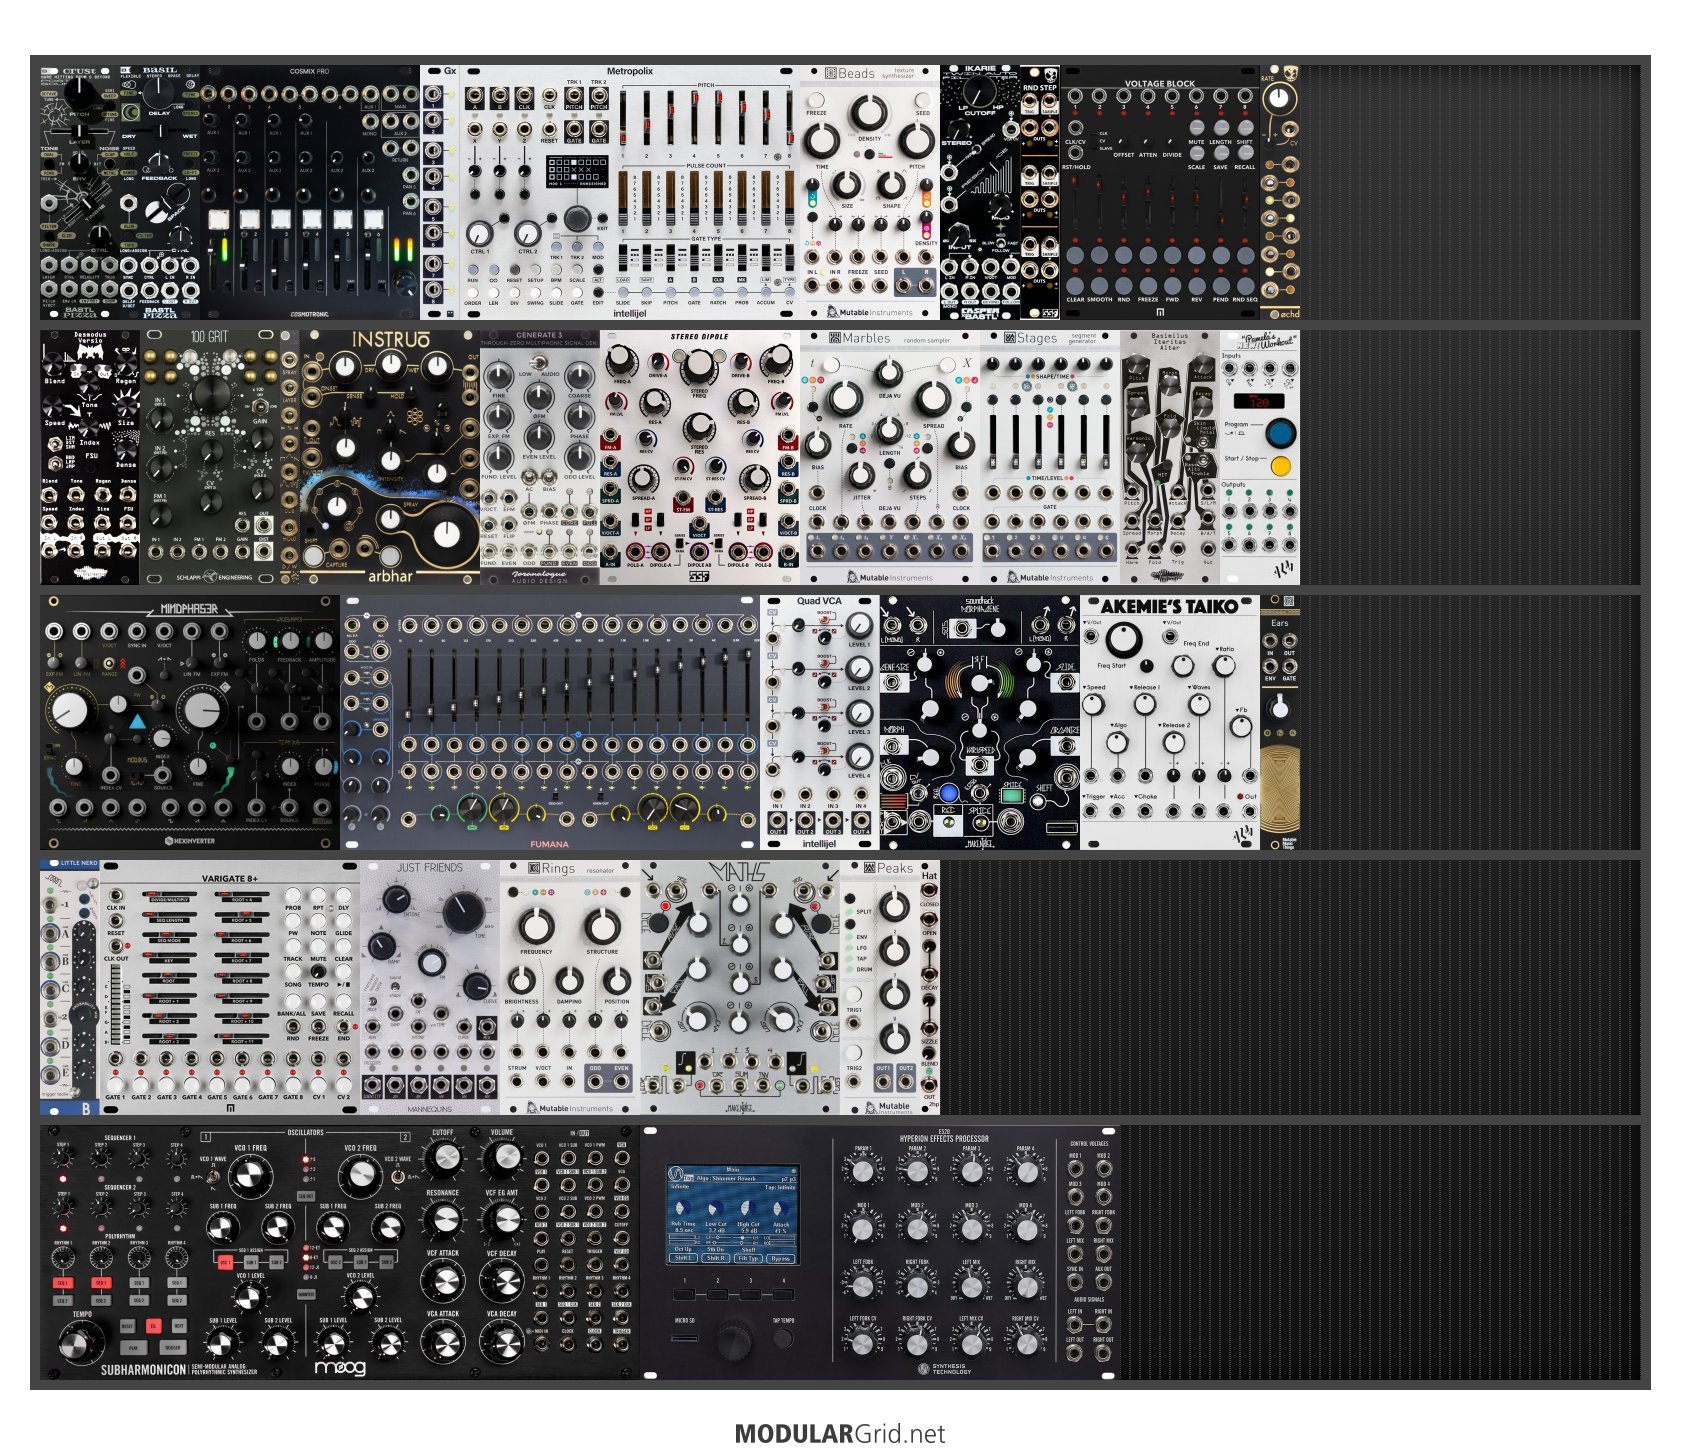Click the Beads Freeze button

click(816, 100)
